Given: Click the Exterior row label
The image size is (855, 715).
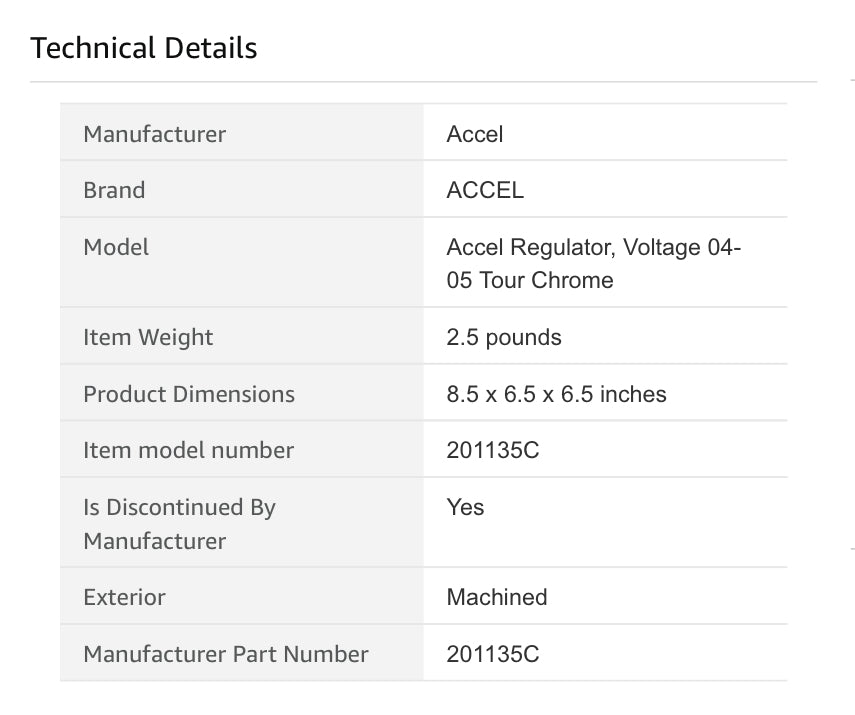Looking at the screenshot, I should tap(125, 597).
